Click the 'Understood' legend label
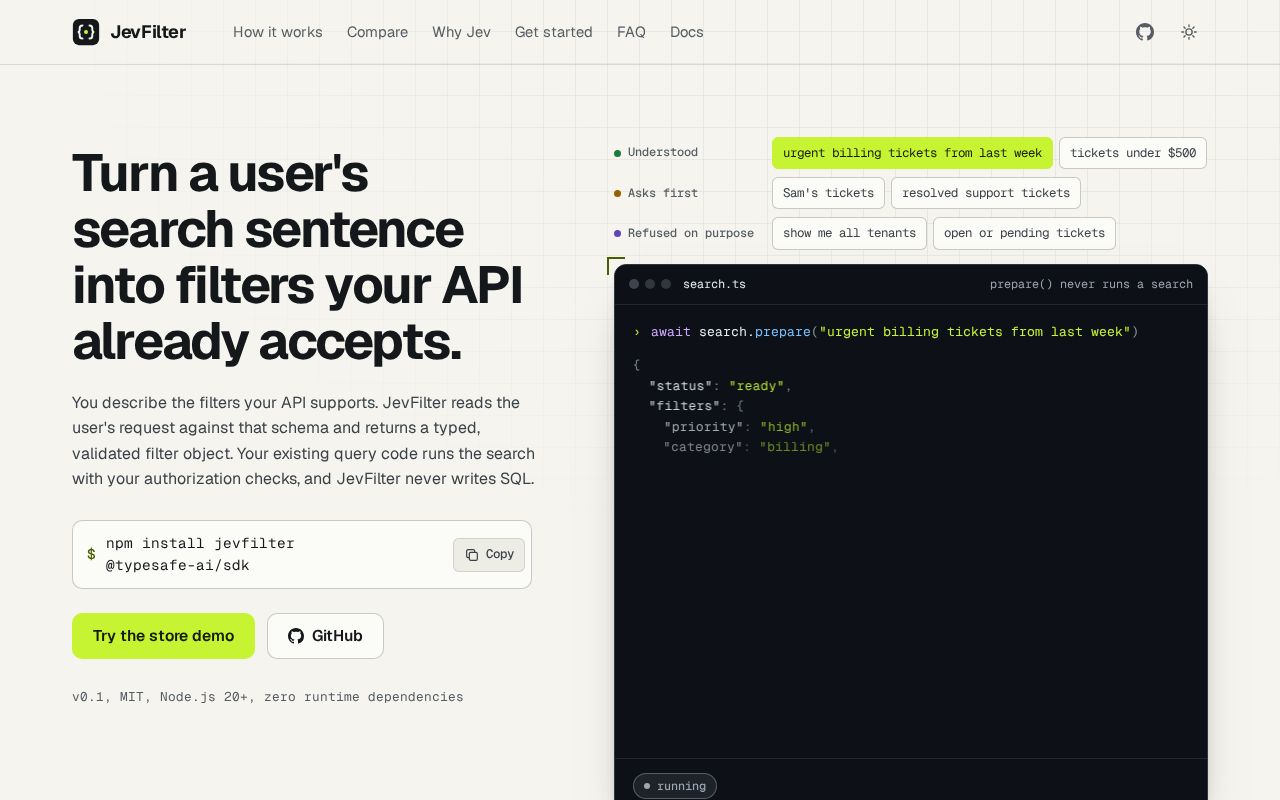The width and height of the screenshot is (1280, 800). pos(663,152)
